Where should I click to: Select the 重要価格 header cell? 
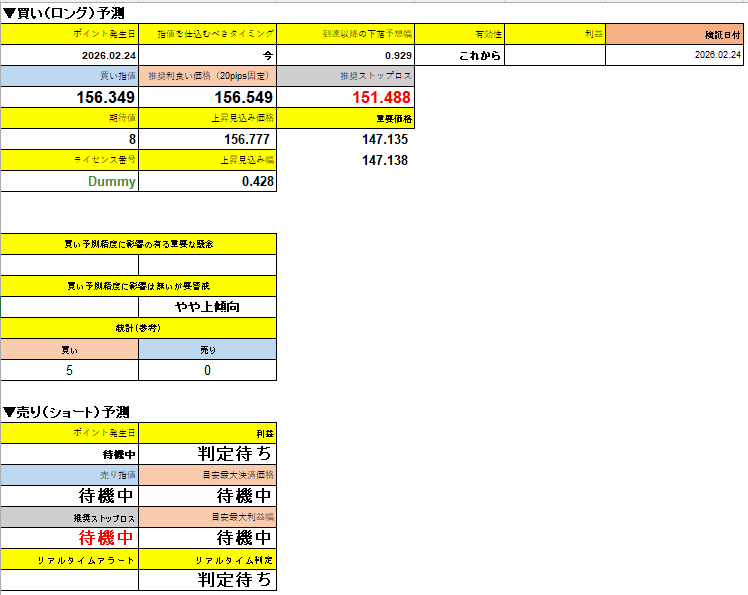pos(345,118)
